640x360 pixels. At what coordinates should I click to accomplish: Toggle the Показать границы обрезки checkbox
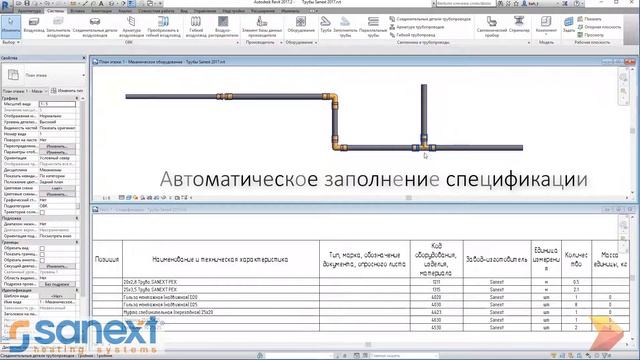pyautogui.click(x=42, y=254)
